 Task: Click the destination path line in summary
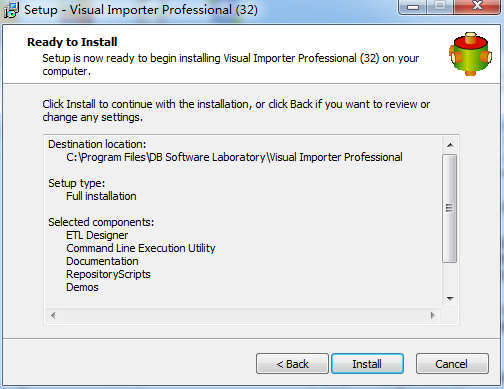pos(234,157)
